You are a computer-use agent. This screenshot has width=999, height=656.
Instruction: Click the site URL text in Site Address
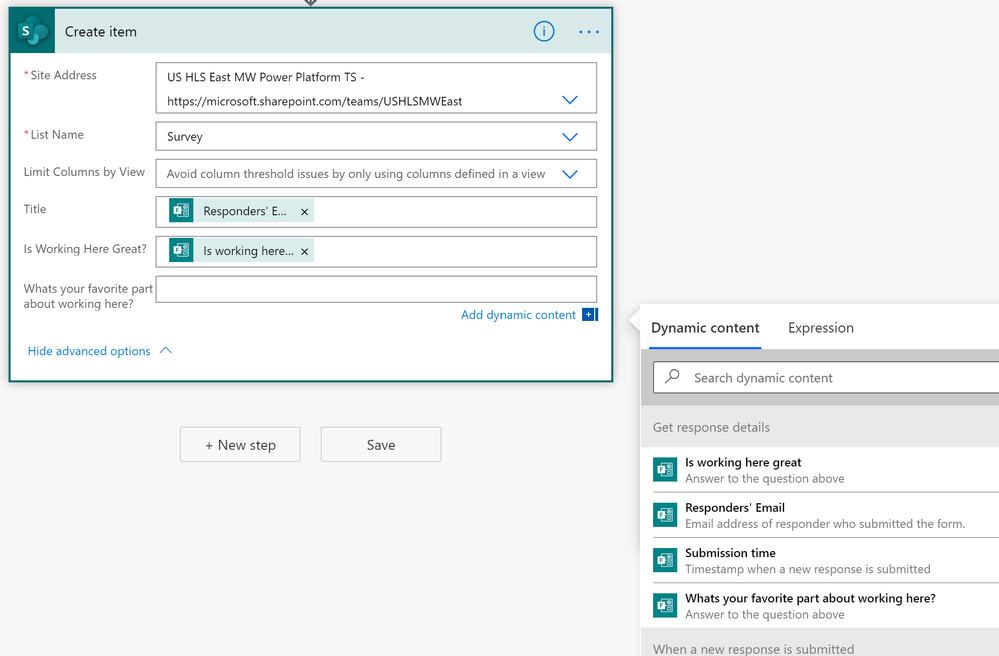[x=314, y=101]
